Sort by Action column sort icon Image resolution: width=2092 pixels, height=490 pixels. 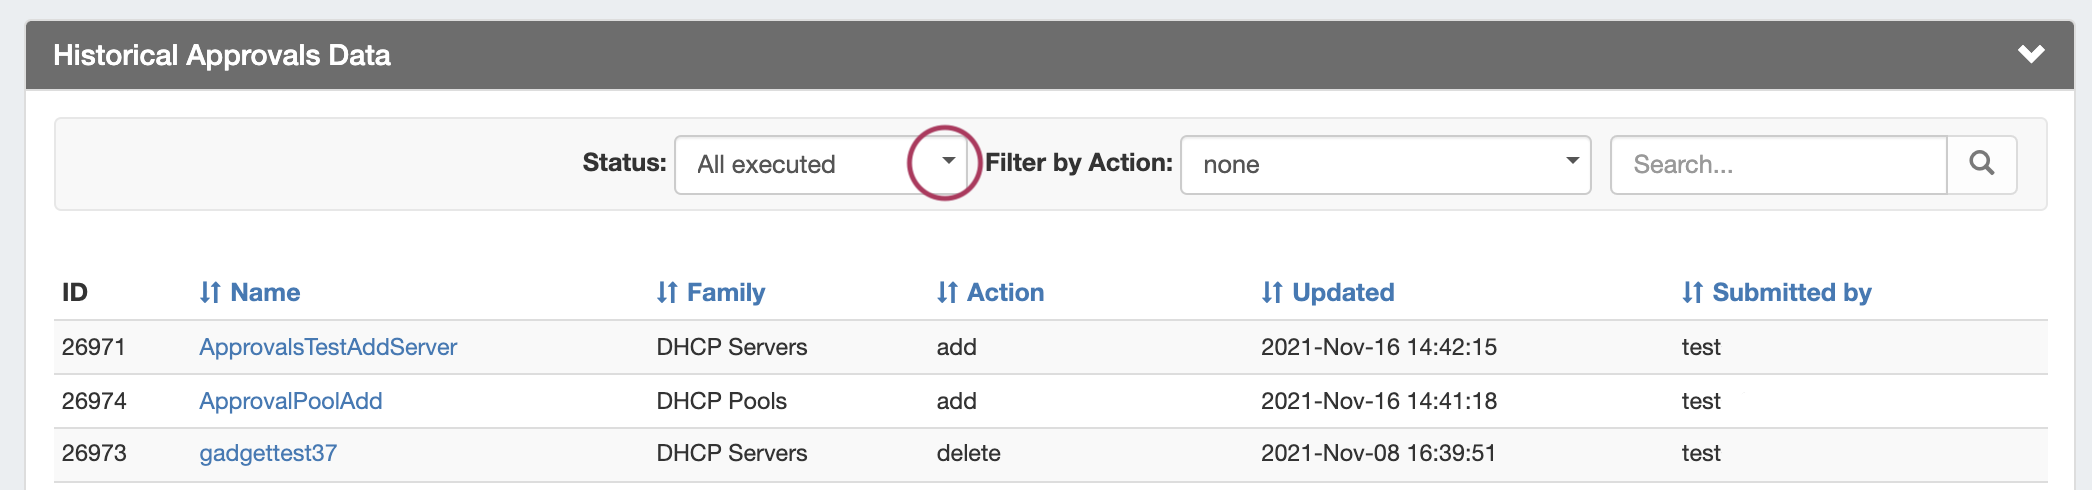[946, 292]
